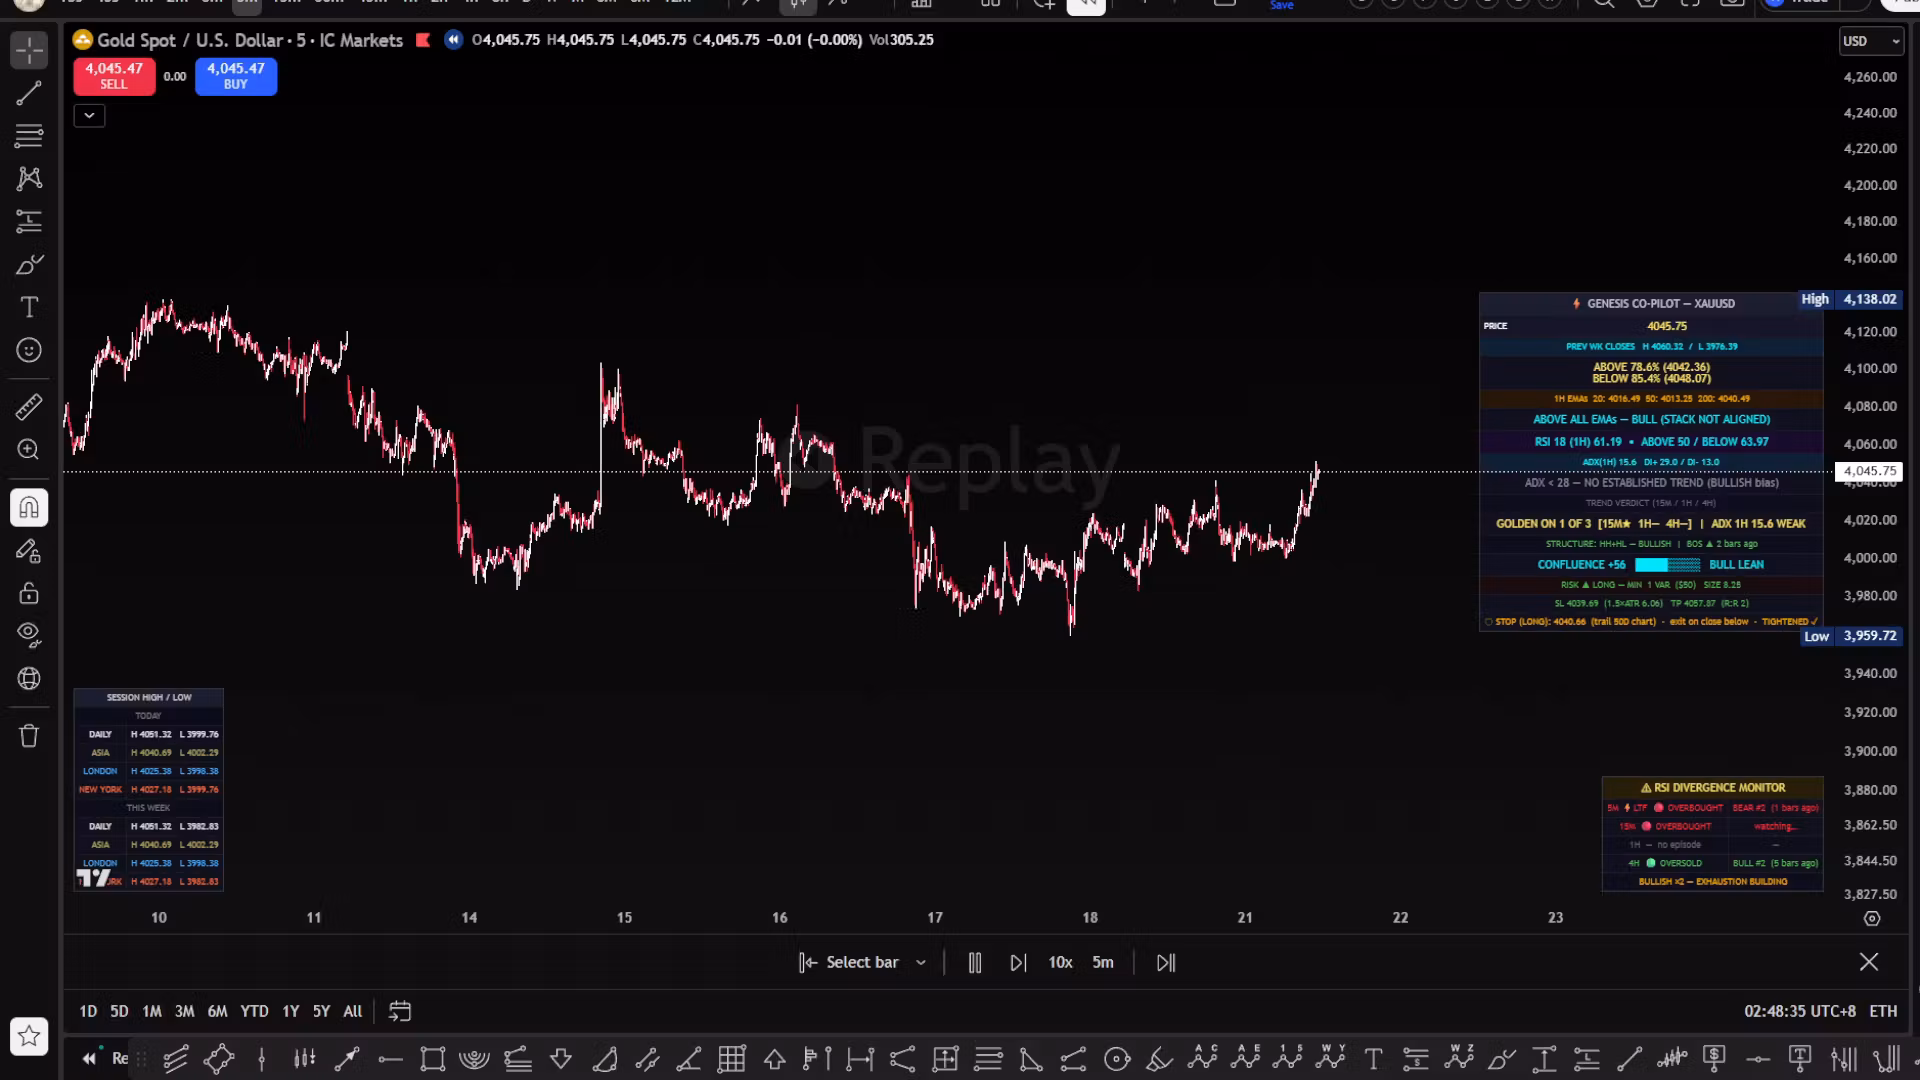Click the blue replay badge in the legend
Screen dimensions: 1920x1080
point(454,40)
